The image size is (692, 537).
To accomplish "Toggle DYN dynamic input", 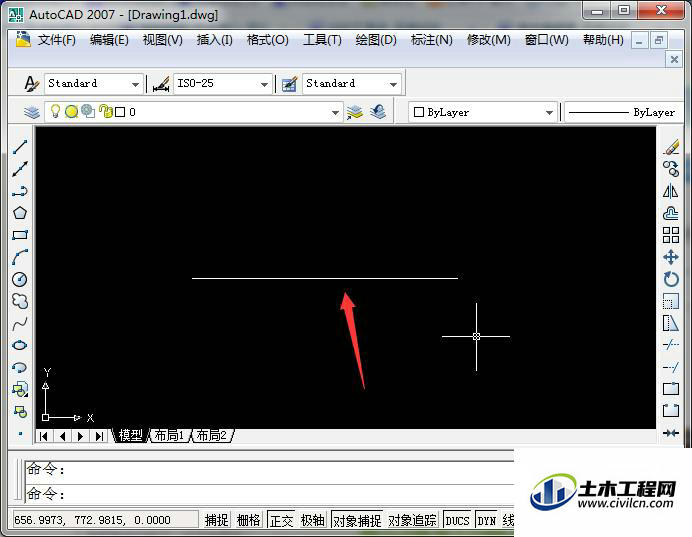I will point(487,520).
